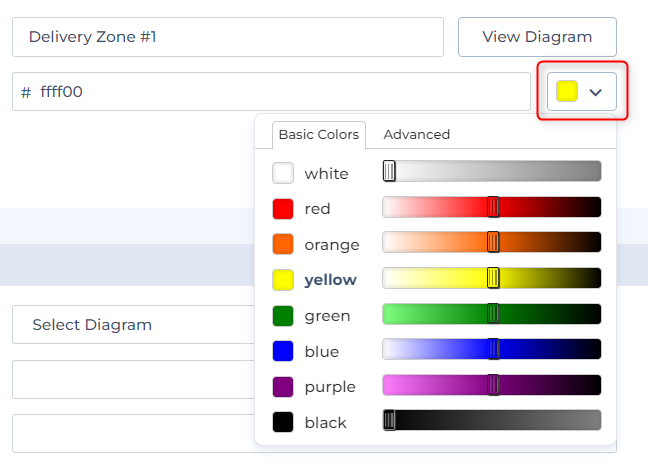Click the black shade slider handle

click(x=389, y=420)
